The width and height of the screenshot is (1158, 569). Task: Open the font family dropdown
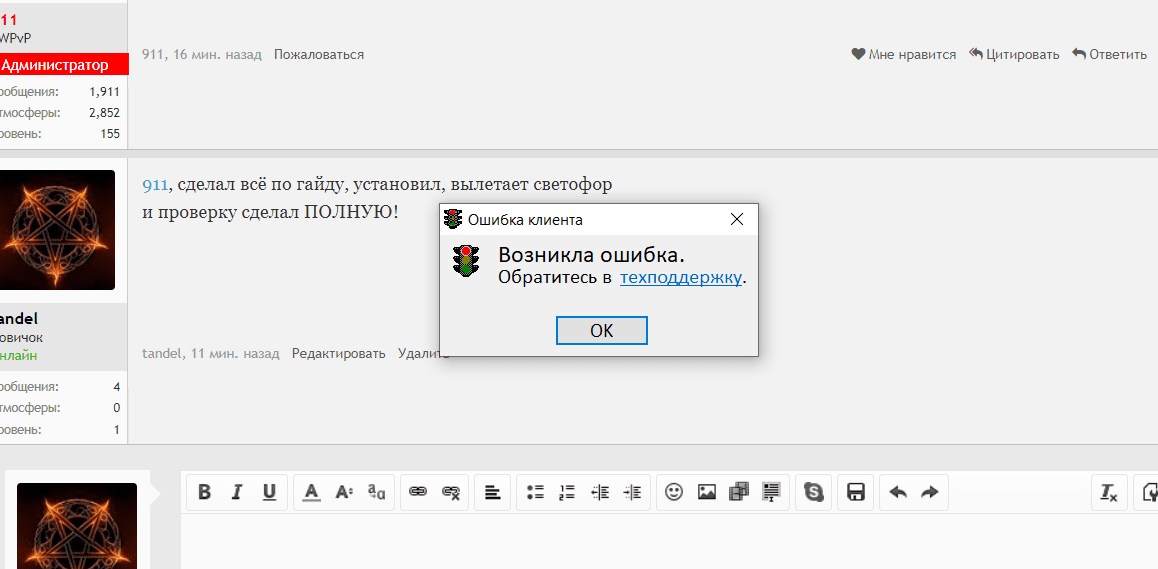coord(376,492)
